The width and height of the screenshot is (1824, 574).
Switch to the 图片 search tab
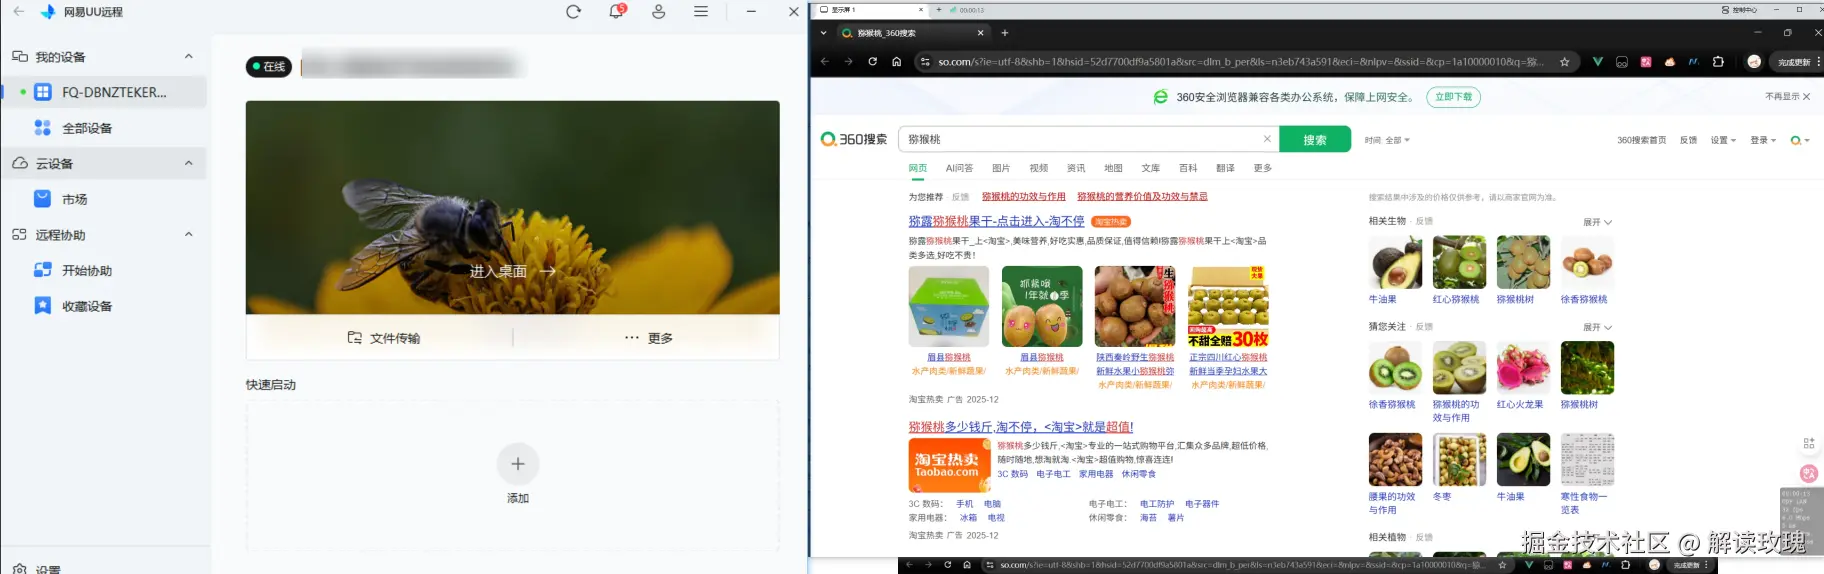tap(1001, 168)
